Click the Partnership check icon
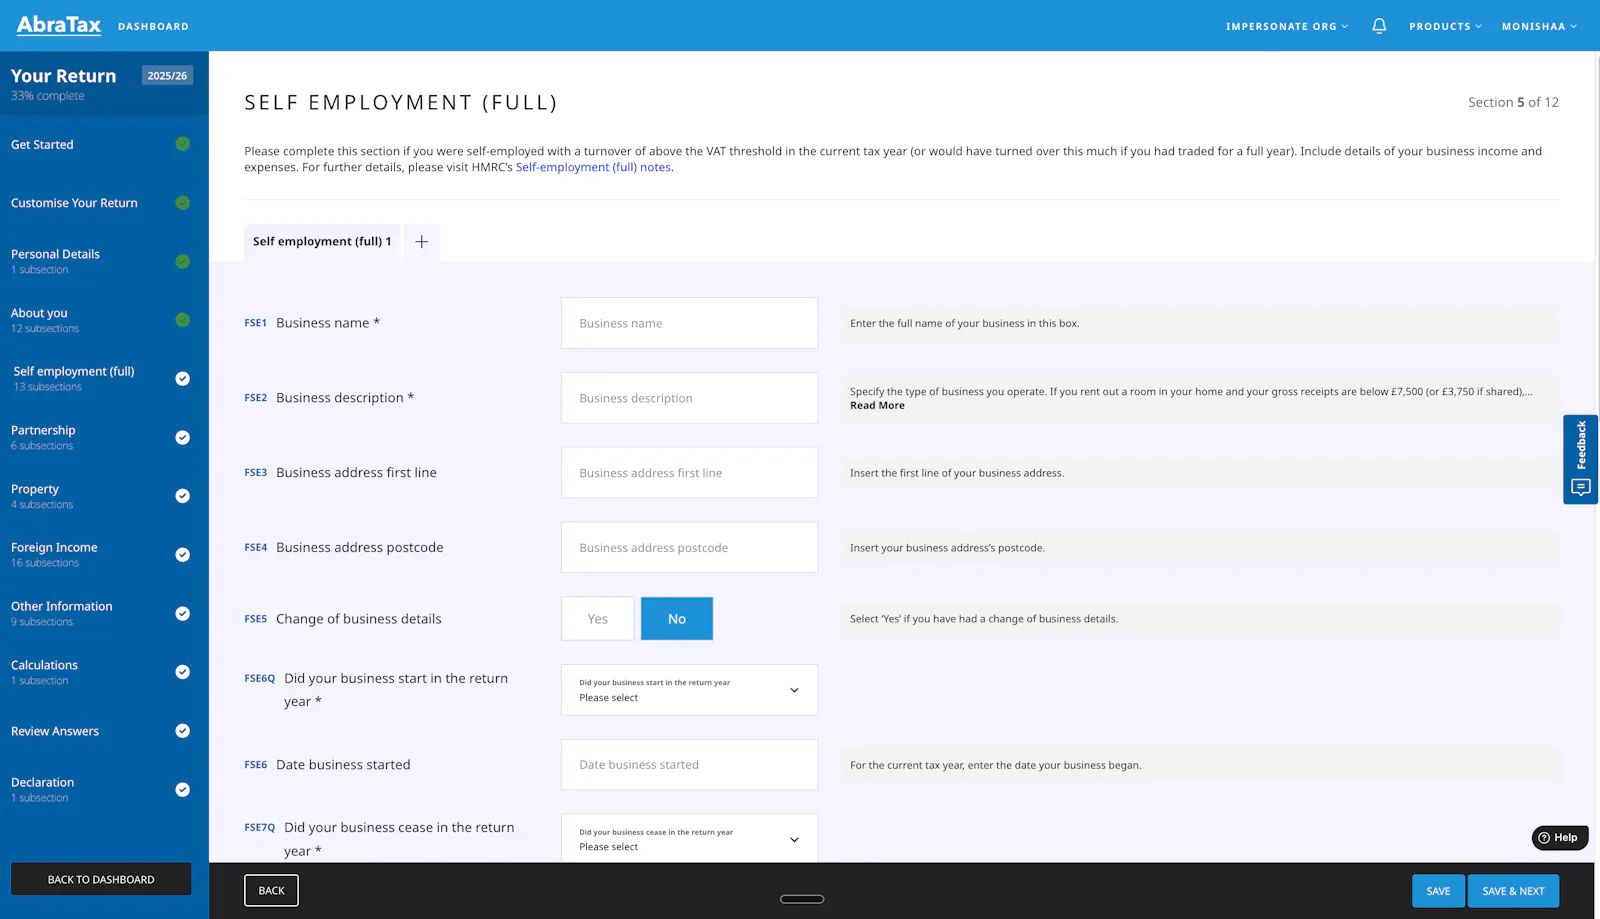 coord(182,437)
